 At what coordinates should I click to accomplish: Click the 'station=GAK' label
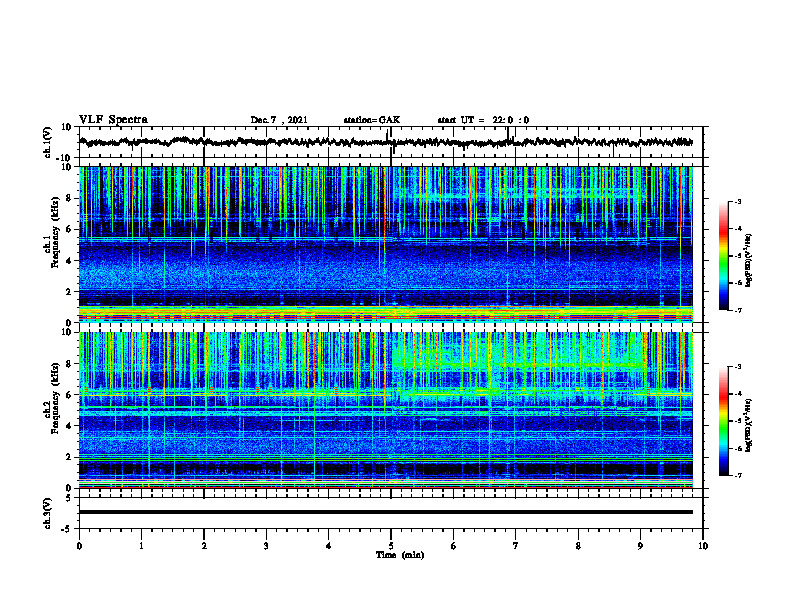coord(372,120)
